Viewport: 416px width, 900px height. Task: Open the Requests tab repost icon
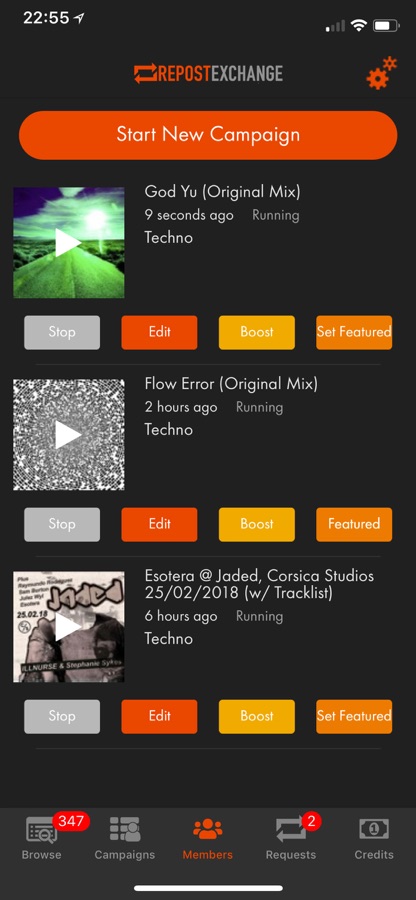click(x=291, y=829)
